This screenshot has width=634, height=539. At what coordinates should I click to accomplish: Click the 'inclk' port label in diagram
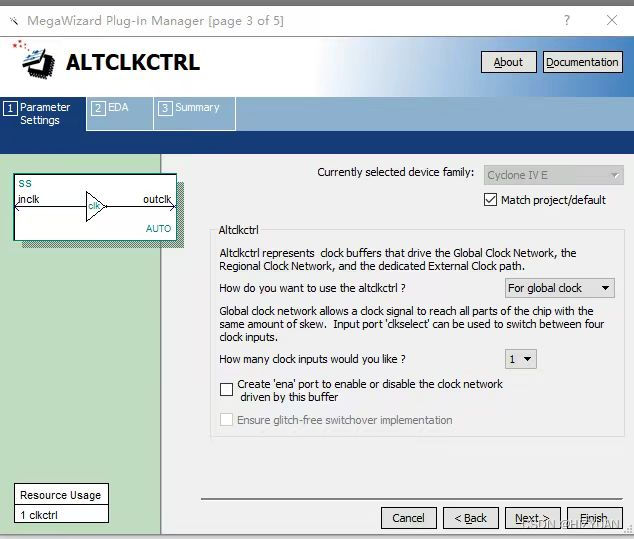(29, 199)
